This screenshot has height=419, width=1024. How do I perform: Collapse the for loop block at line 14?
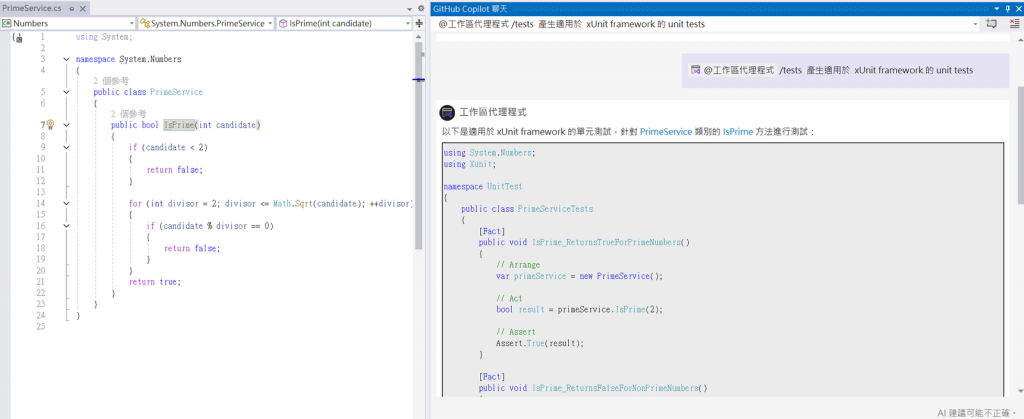coord(67,204)
